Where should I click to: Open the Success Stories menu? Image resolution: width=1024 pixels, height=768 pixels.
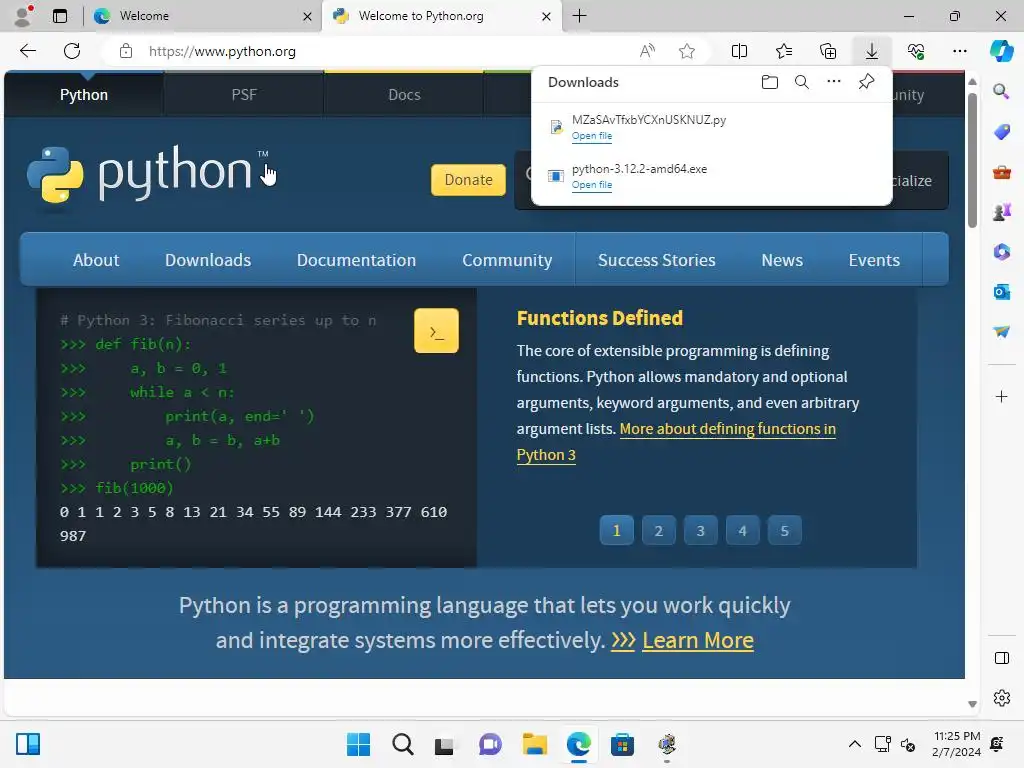pyautogui.click(x=656, y=260)
